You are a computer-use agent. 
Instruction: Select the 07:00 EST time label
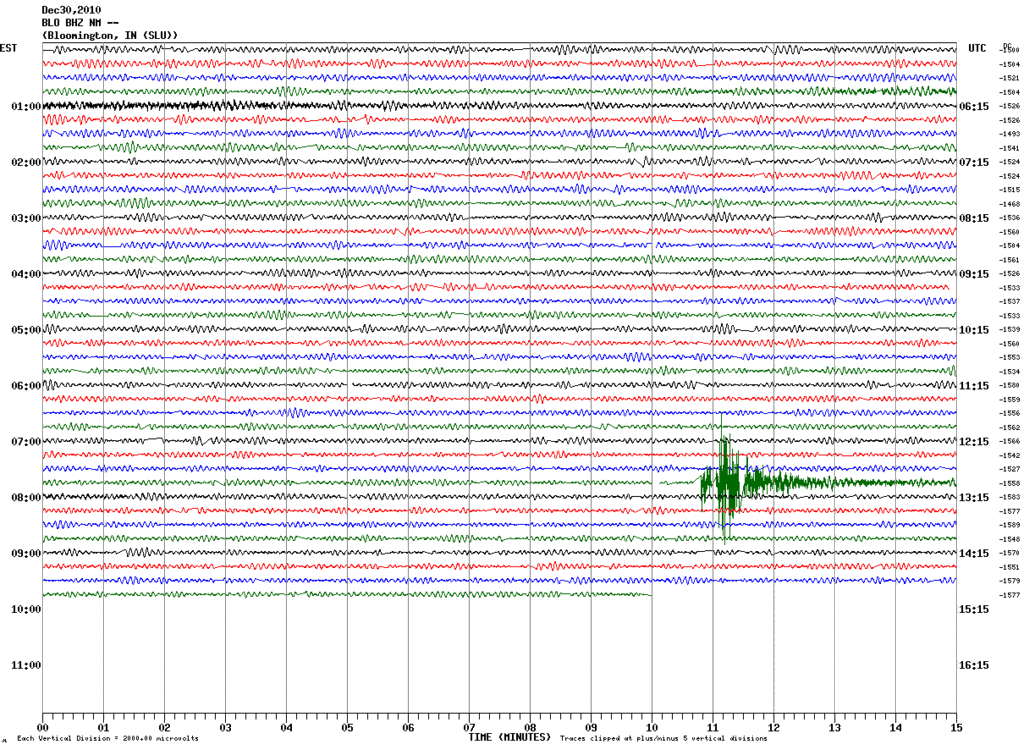[26, 442]
